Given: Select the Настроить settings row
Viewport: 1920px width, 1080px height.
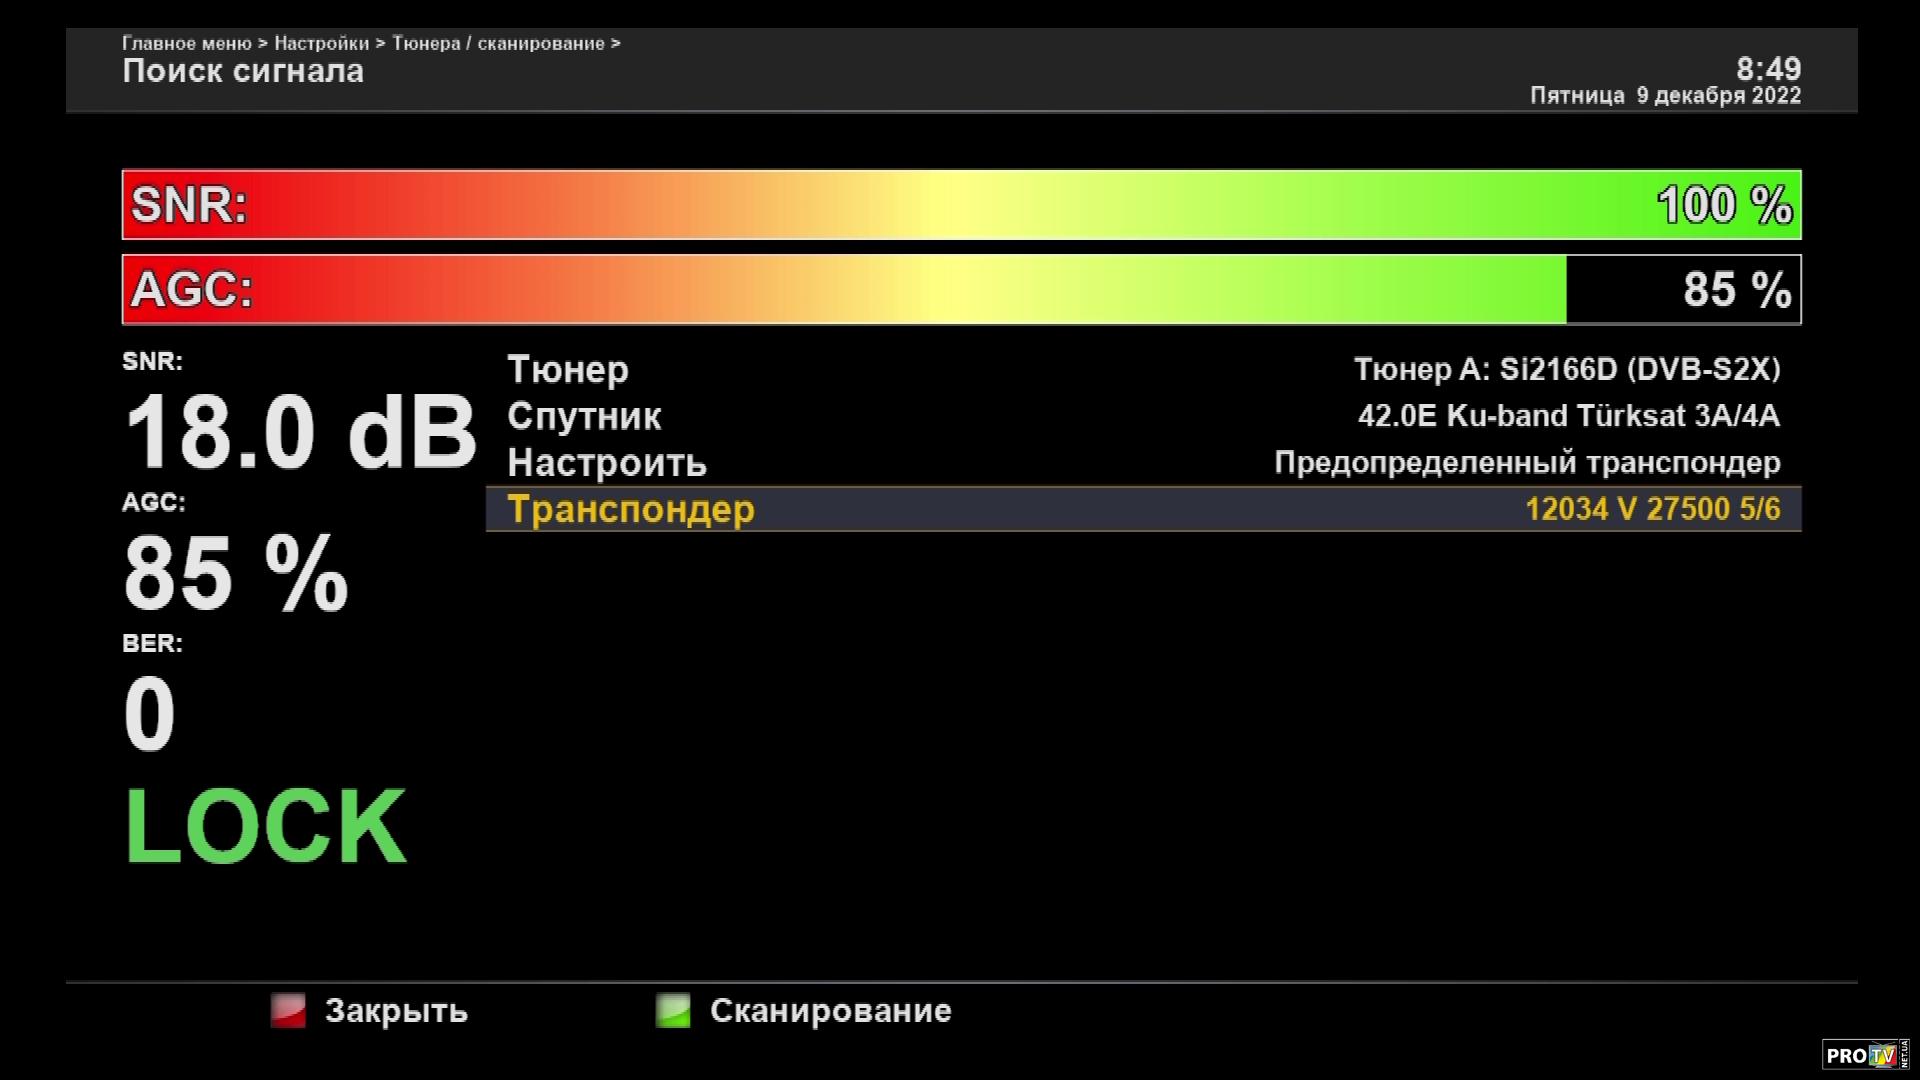Looking at the screenshot, I should tap(607, 463).
